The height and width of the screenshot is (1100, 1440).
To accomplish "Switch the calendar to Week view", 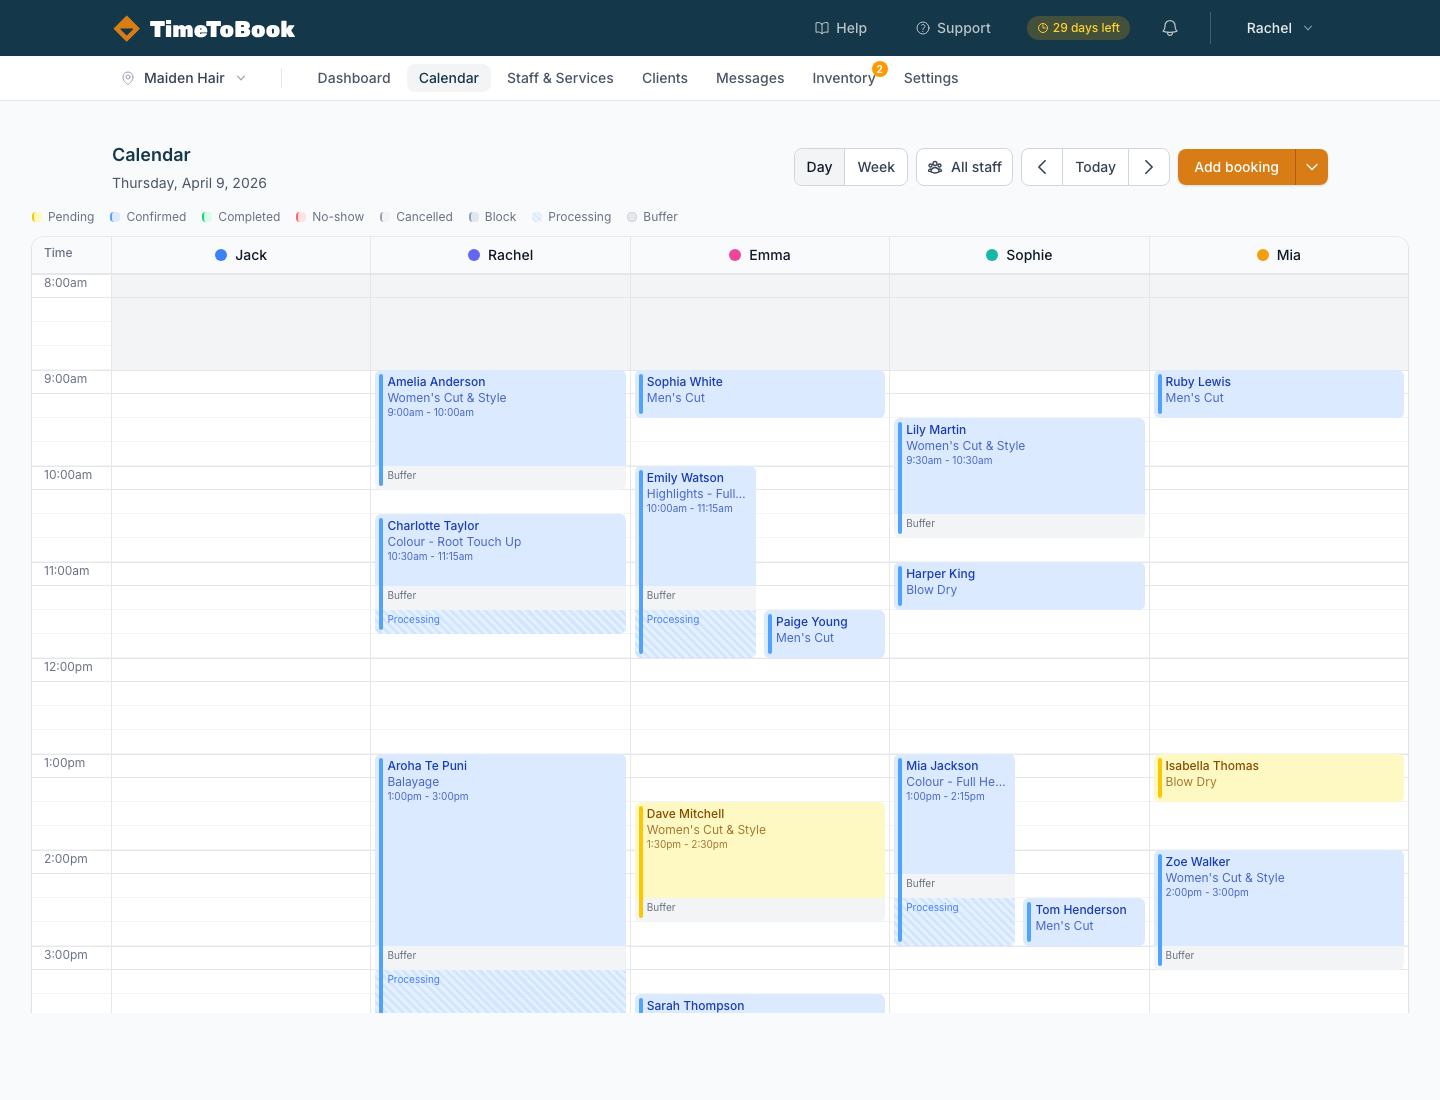I will click(875, 167).
